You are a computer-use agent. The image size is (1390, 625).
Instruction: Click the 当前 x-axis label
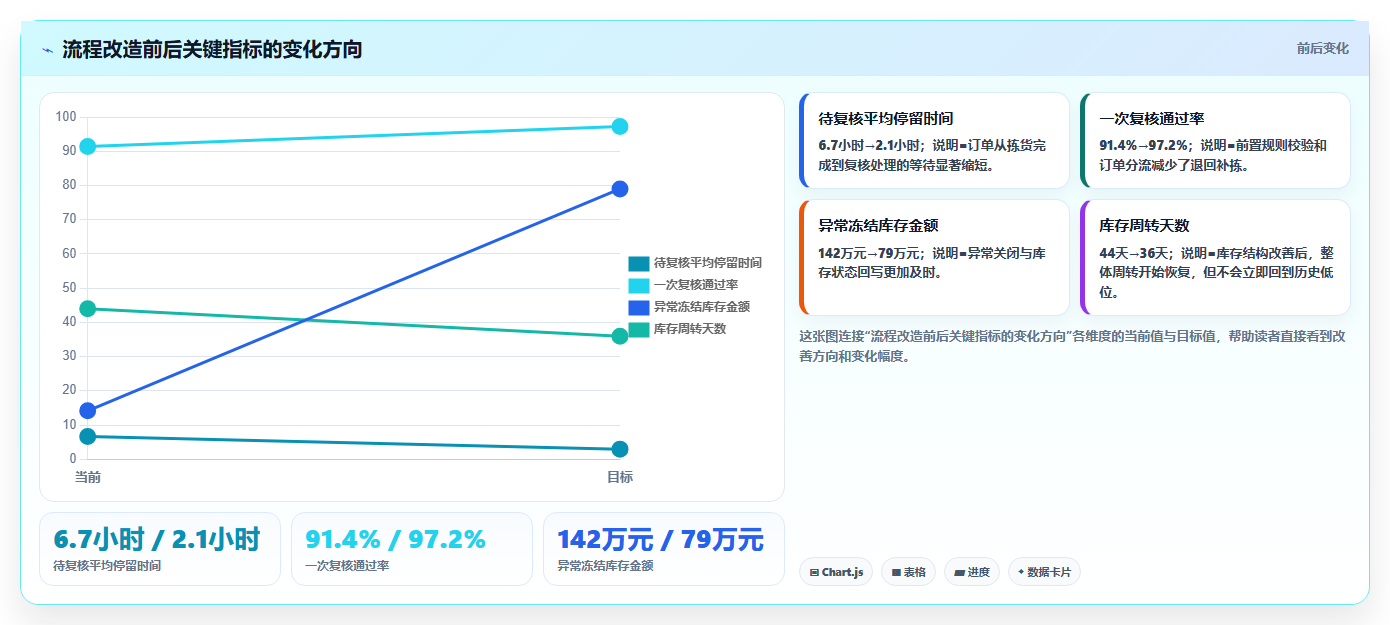88,477
